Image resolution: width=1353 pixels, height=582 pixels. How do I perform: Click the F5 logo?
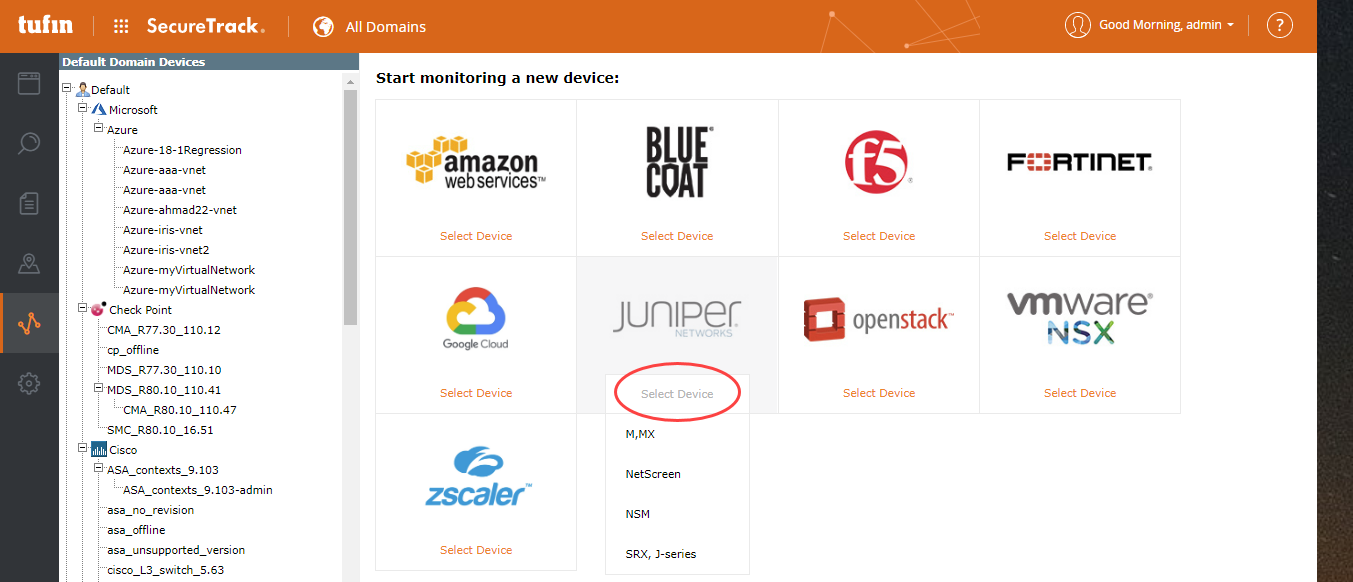(879, 161)
